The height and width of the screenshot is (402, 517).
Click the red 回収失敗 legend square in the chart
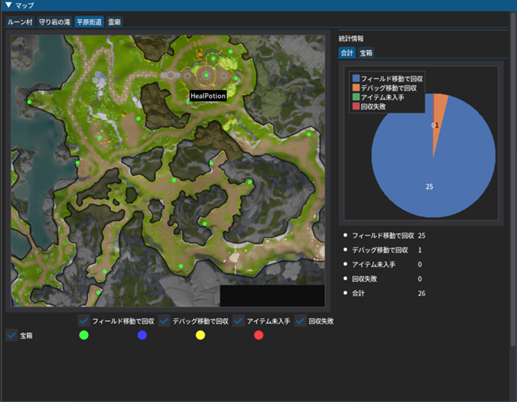pos(356,106)
